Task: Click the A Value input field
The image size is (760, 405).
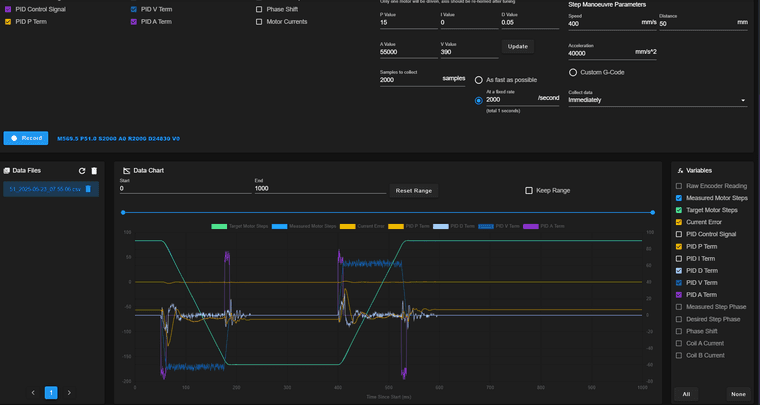Action: (x=409, y=52)
